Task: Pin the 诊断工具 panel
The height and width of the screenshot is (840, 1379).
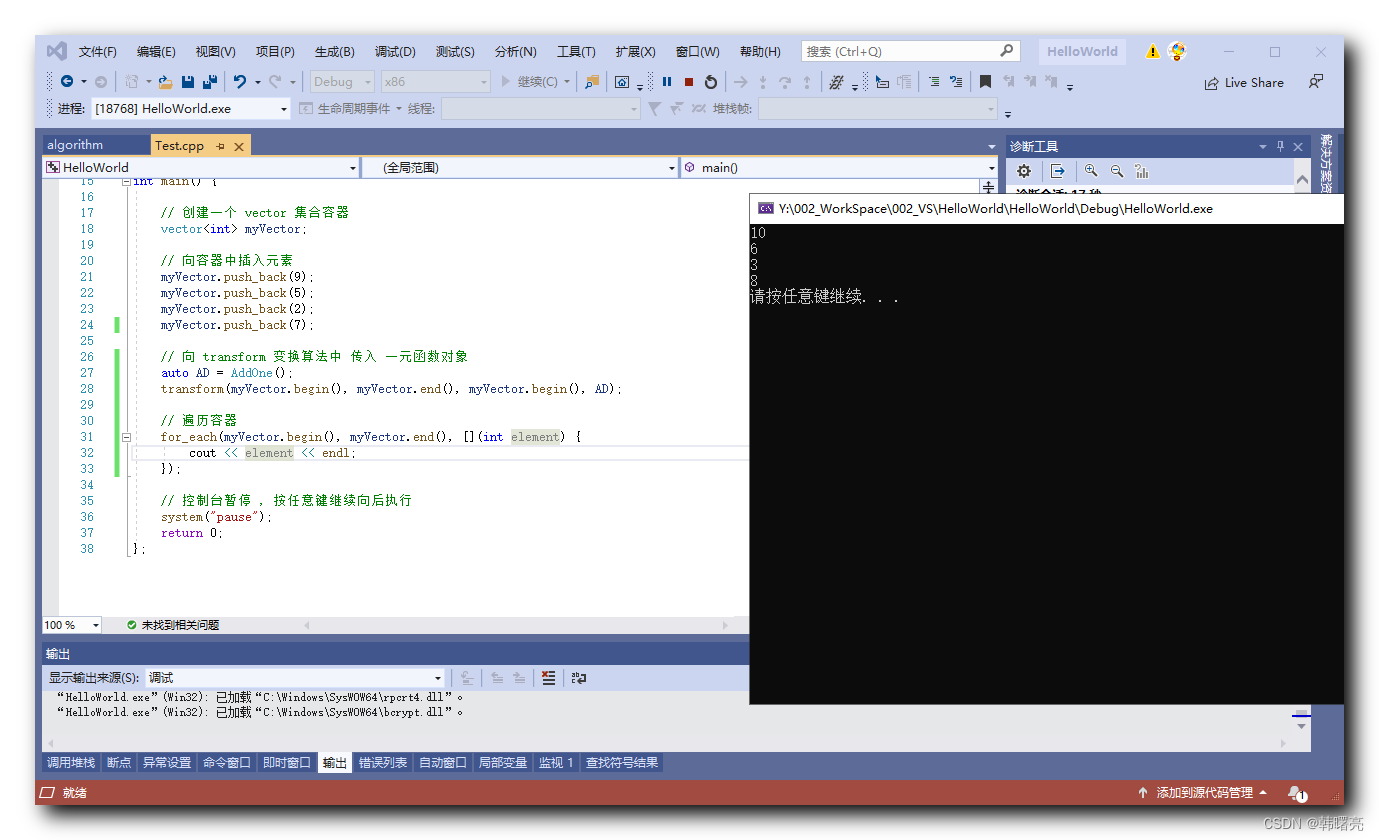Action: 1278,146
